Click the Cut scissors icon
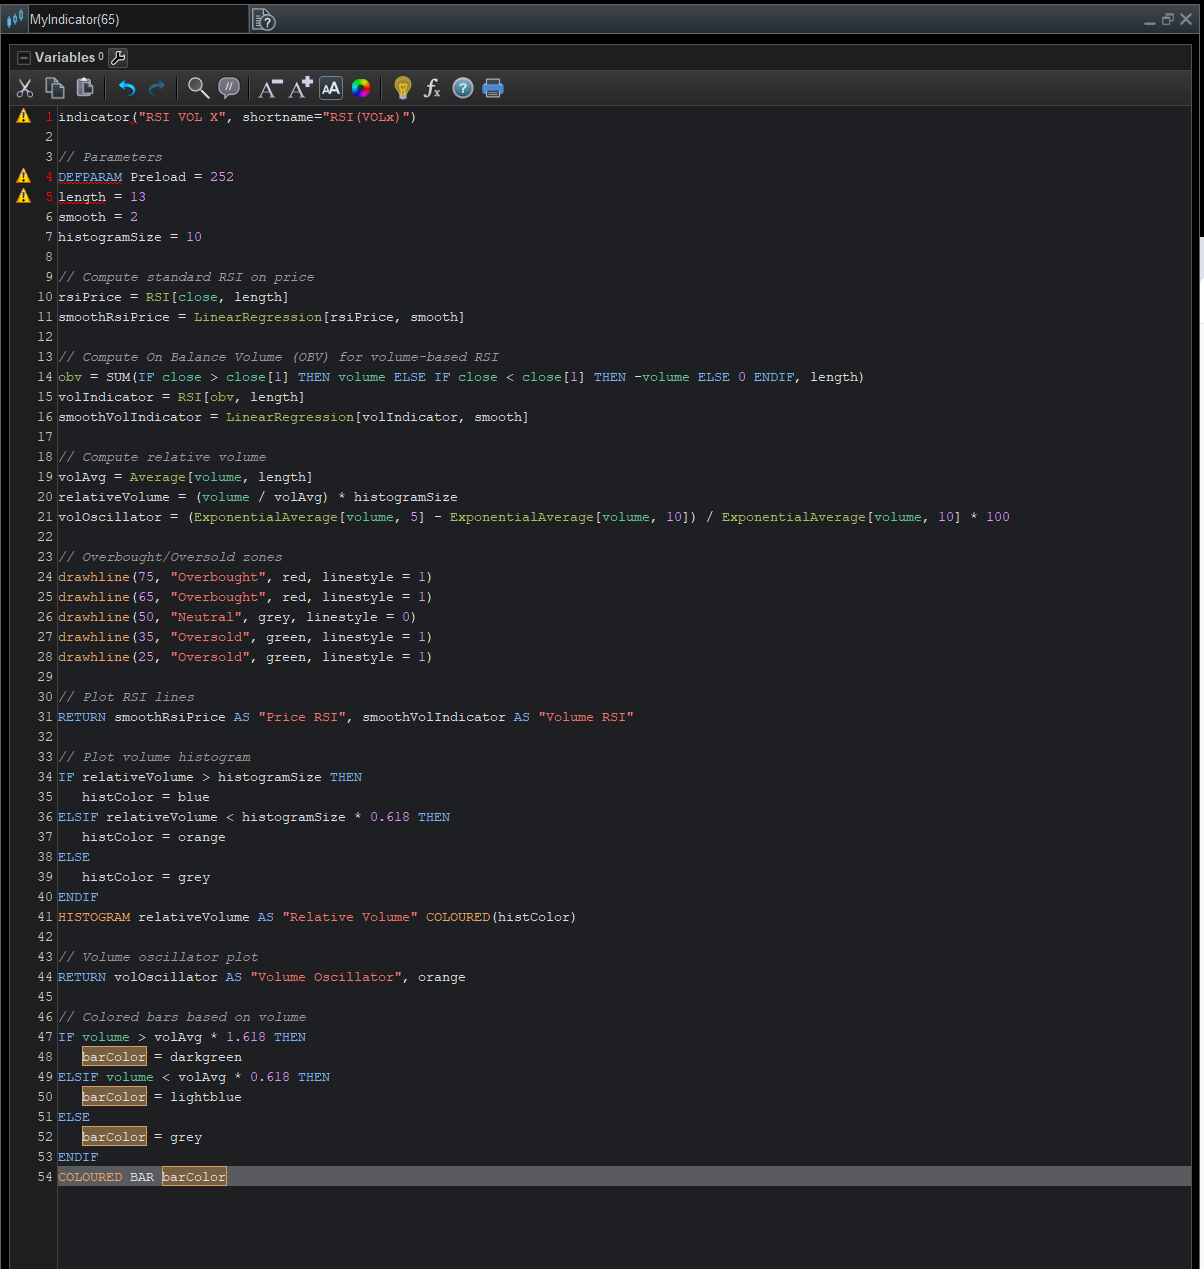 (x=25, y=89)
